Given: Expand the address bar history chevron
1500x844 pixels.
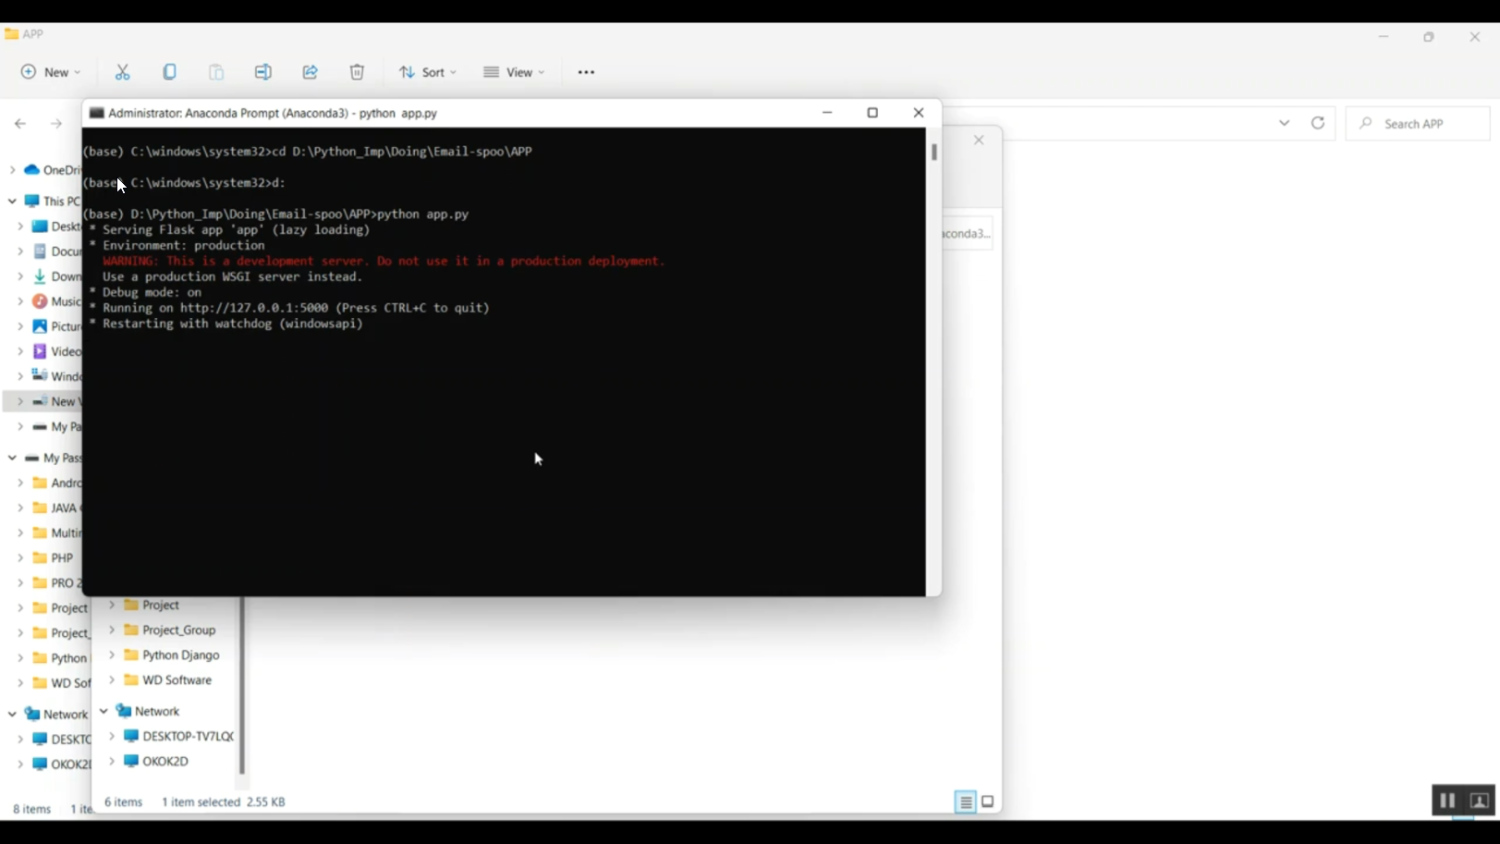Looking at the screenshot, I should 1284,123.
